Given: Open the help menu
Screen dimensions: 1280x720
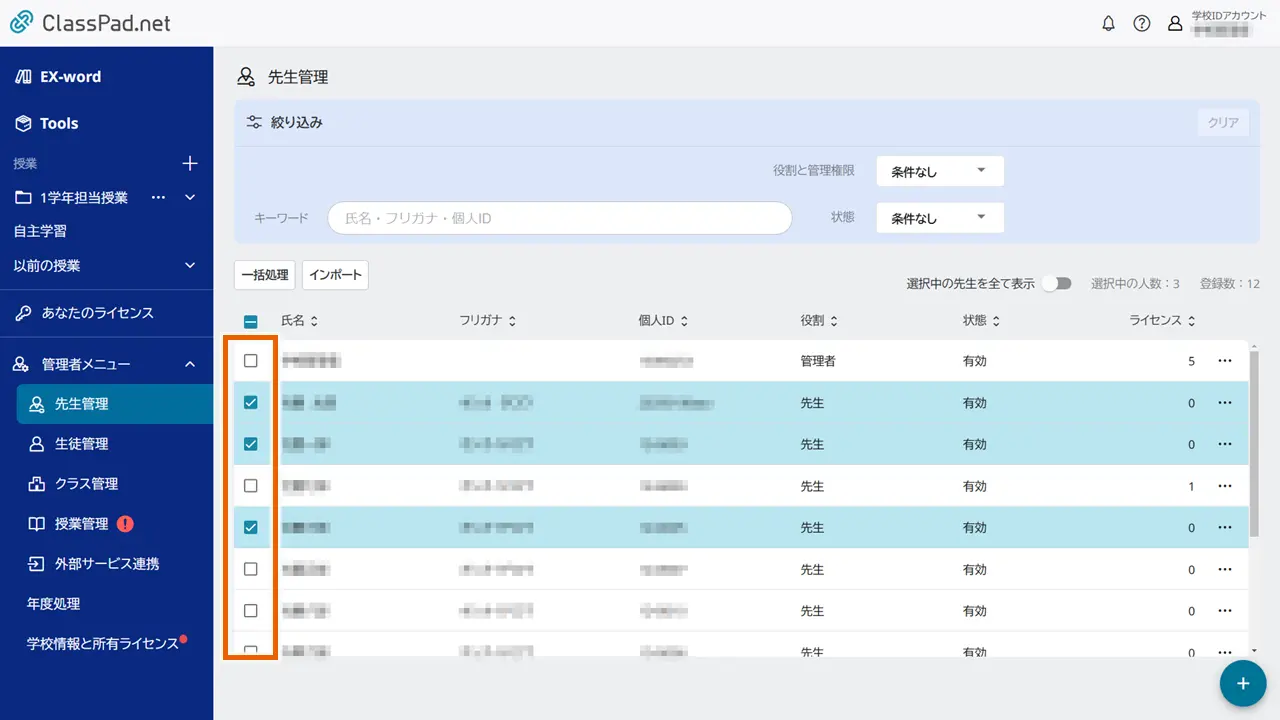Looking at the screenshot, I should click(x=1142, y=23).
